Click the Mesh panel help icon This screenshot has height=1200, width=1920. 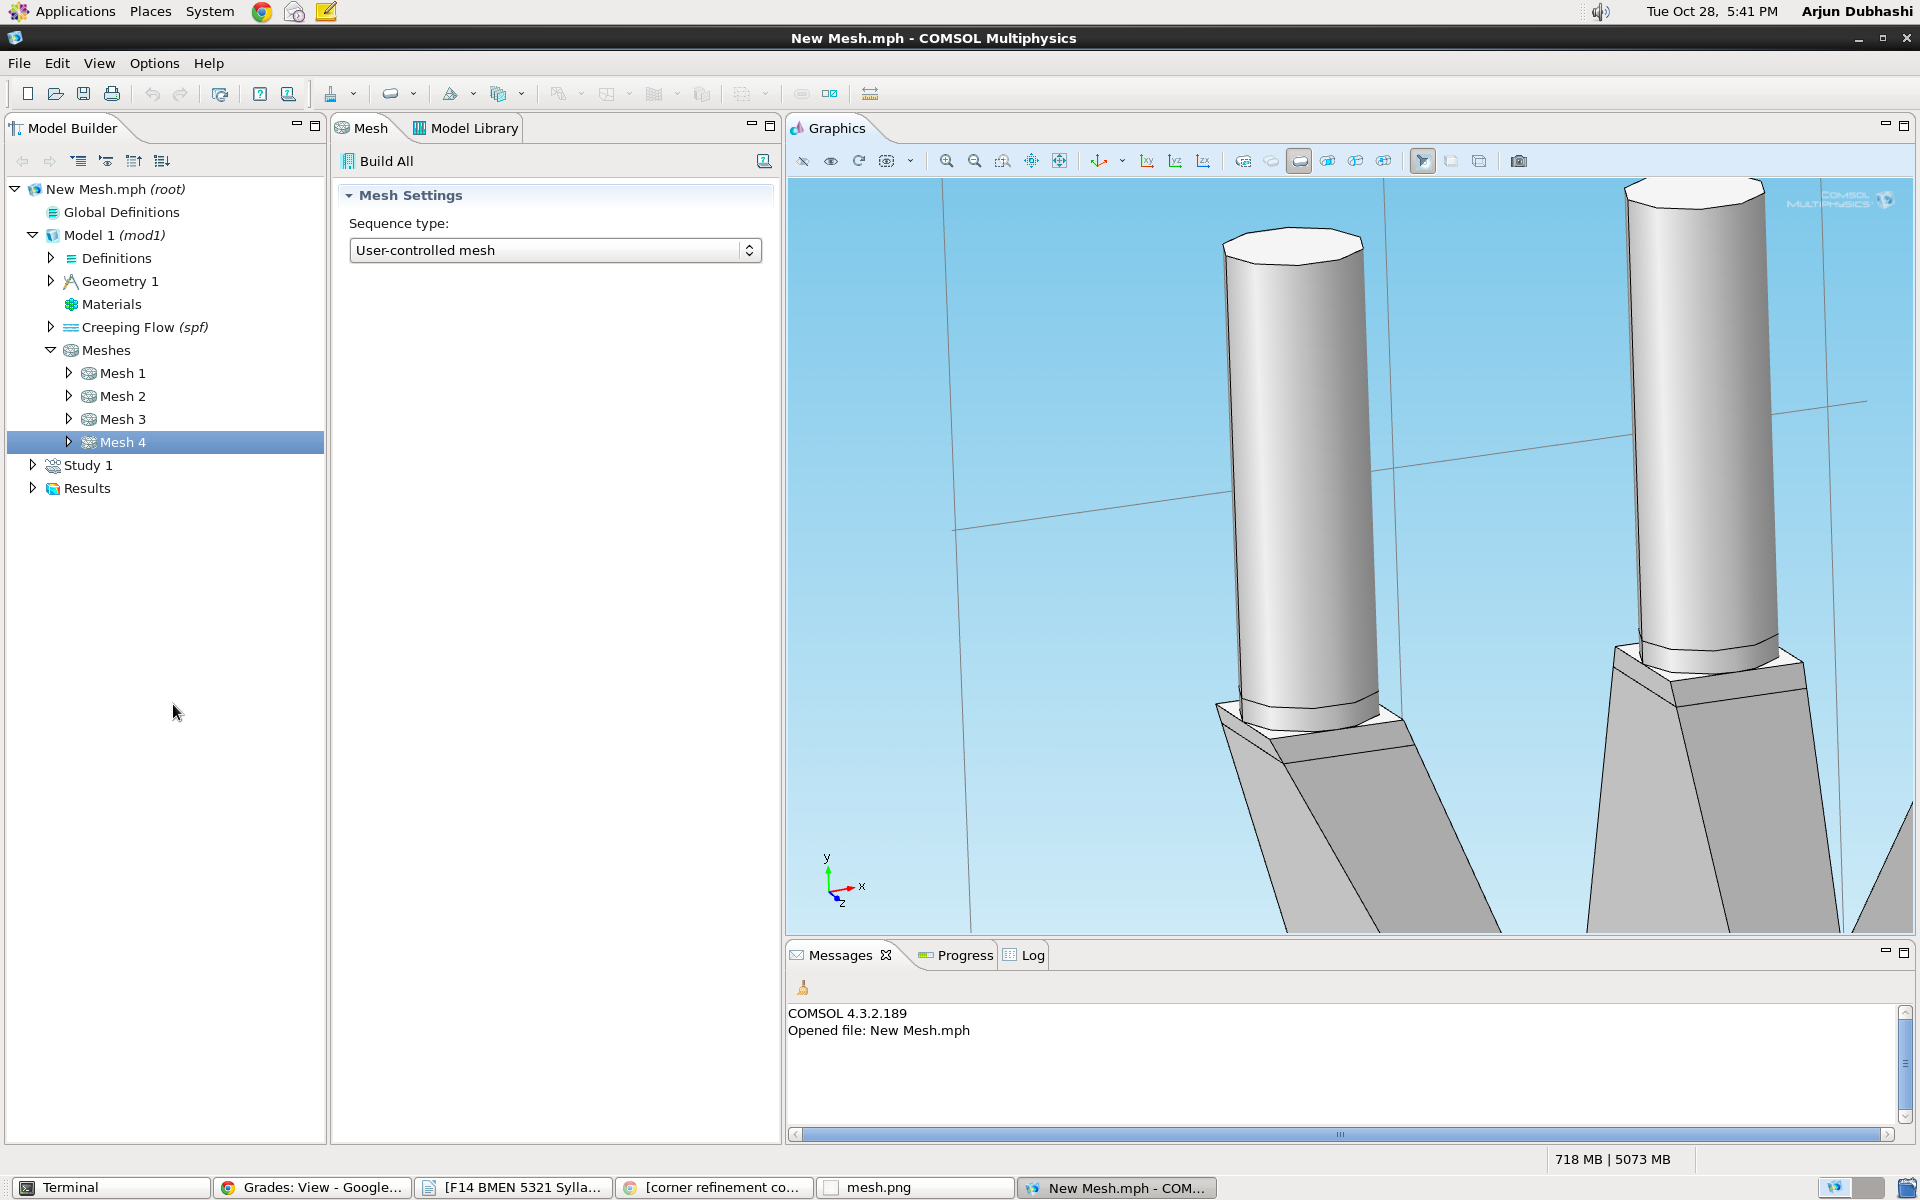coord(764,161)
